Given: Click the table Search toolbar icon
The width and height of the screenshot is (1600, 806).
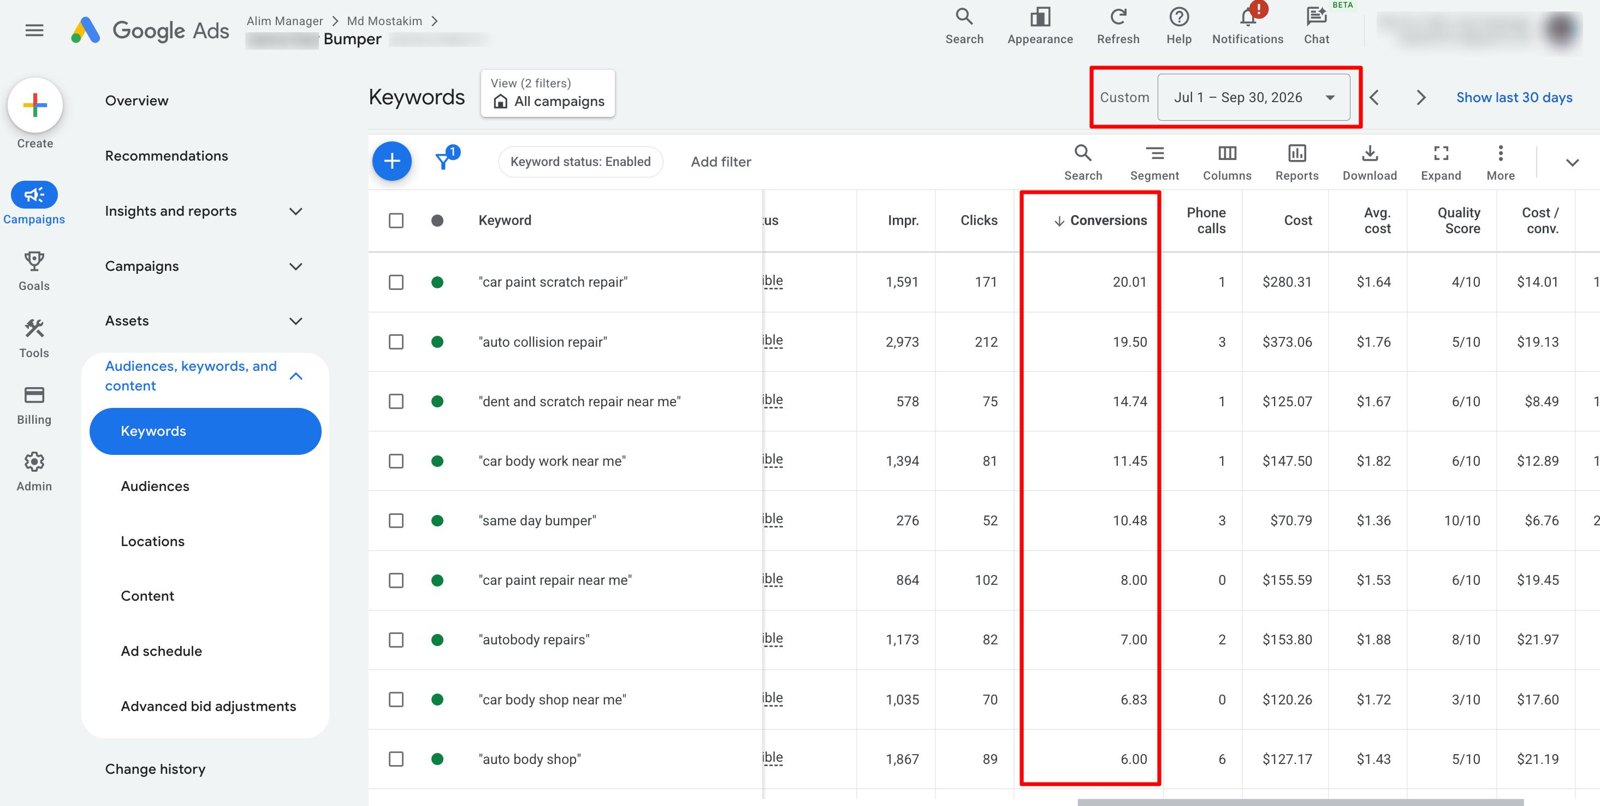Looking at the screenshot, I should click(1083, 162).
